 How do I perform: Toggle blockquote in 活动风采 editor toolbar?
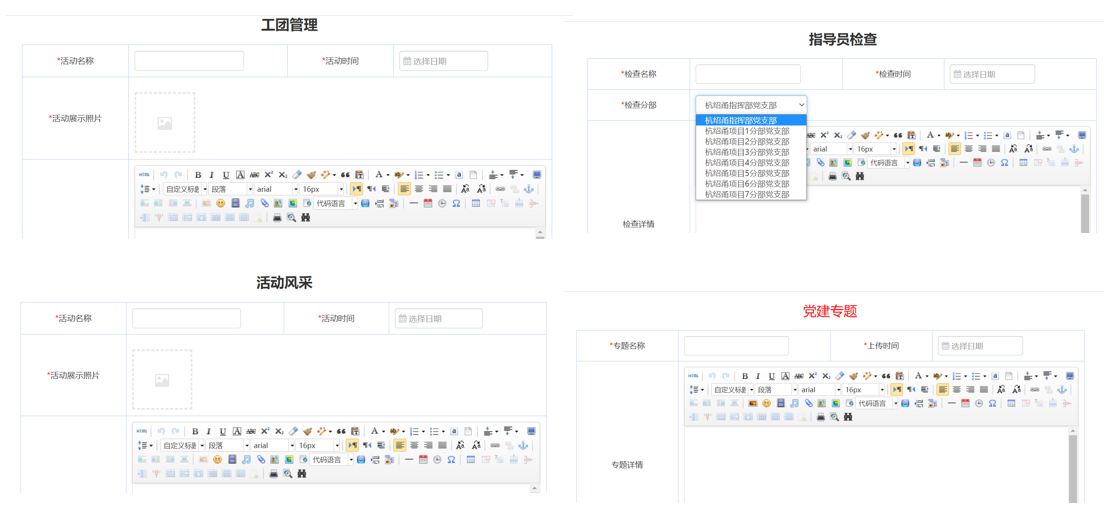point(341,432)
